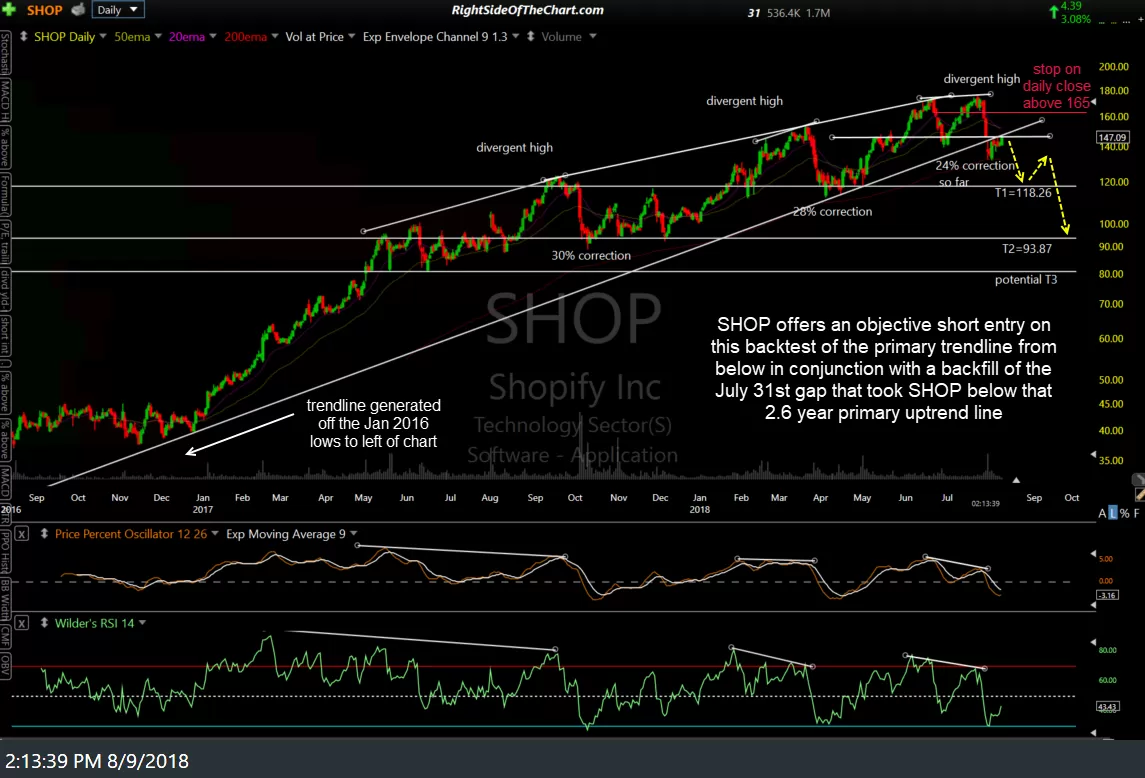The image size is (1145, 778).
Task: Toggle logarithmic scale L button
Action: coord(1113,513)
